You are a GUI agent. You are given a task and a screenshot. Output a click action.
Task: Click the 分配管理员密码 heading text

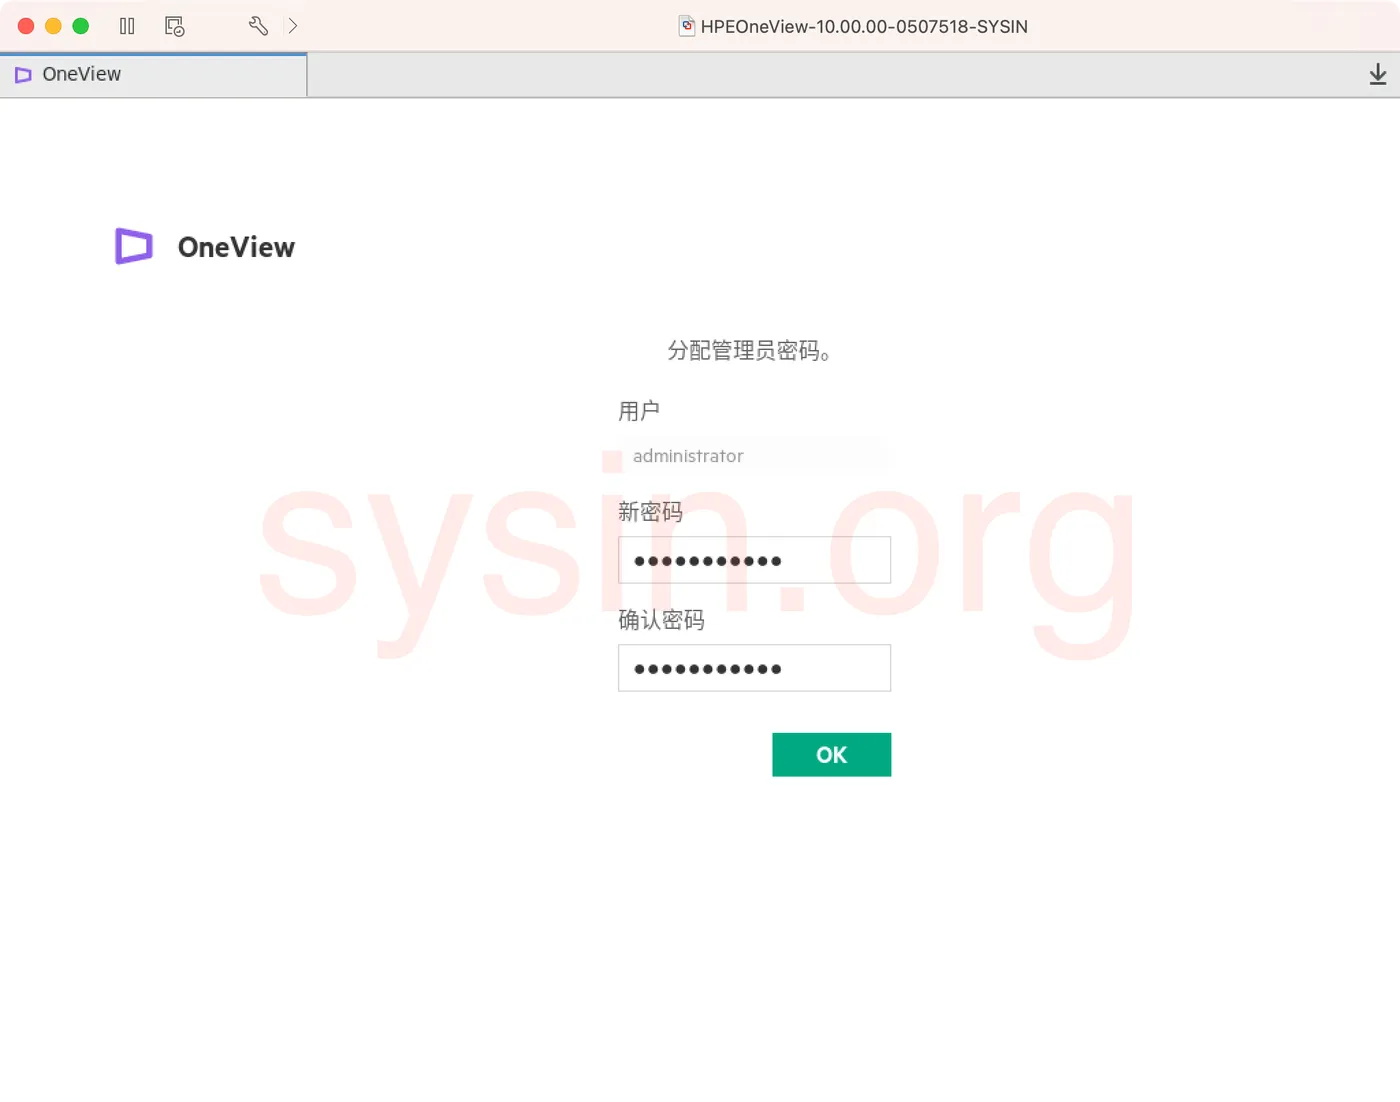click(749, 351)
